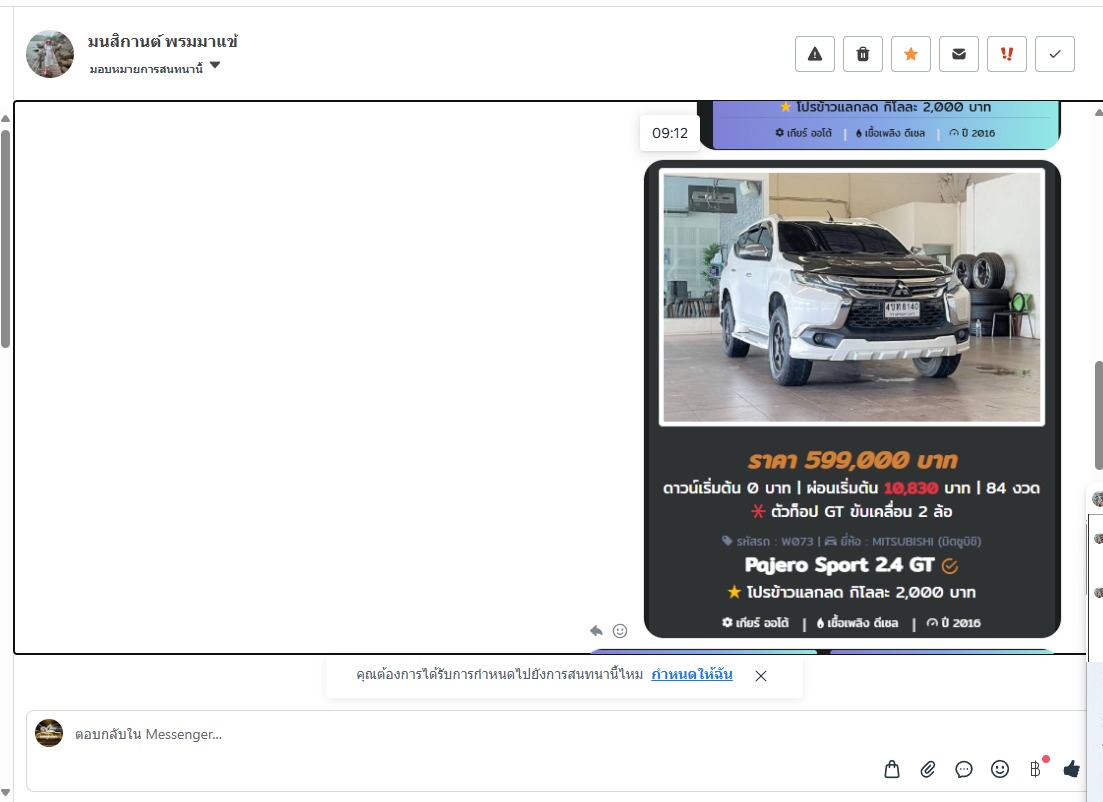Open the shopping bag products icon
Viewport: 1103px width, 802px height.
point(892,769)
